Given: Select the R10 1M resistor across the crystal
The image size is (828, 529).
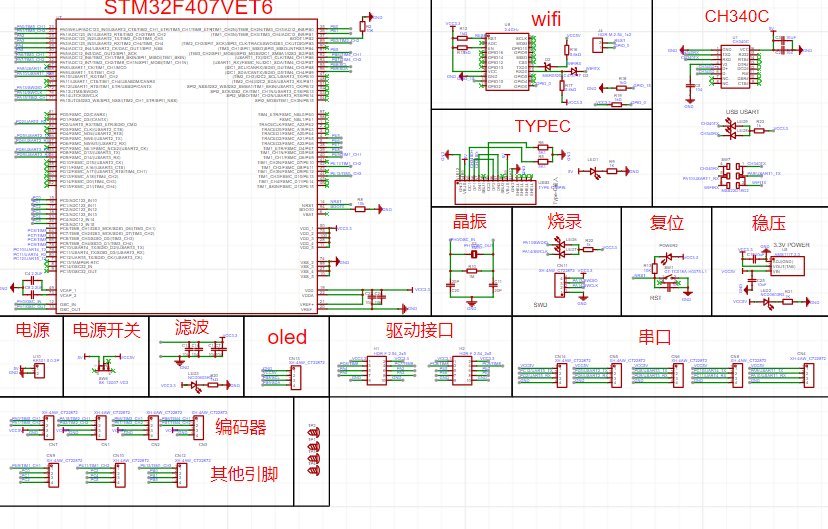Looking at the screenshot, I should [x=472, y=273].
